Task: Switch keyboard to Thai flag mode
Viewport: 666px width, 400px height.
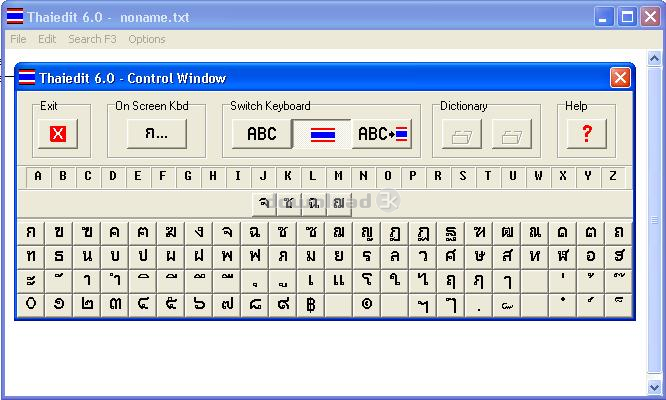Action: [322, 134]
